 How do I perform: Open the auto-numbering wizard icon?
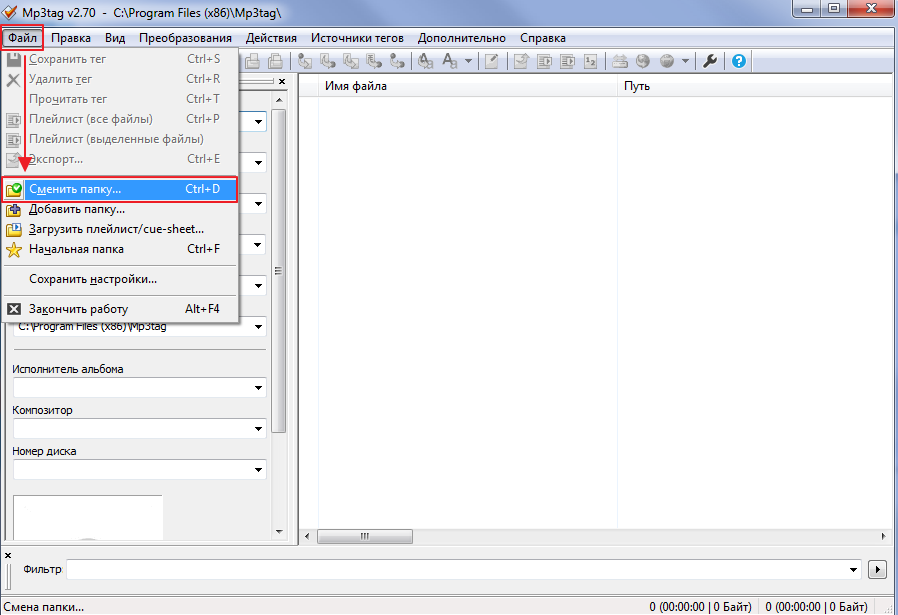(590, 61)
